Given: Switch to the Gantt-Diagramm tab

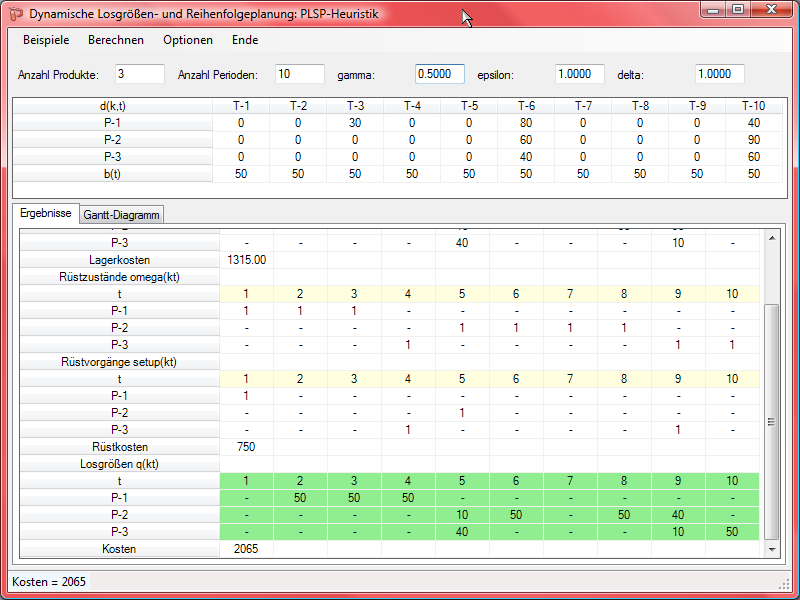Looking at the screenshot, I should point(121,214).
